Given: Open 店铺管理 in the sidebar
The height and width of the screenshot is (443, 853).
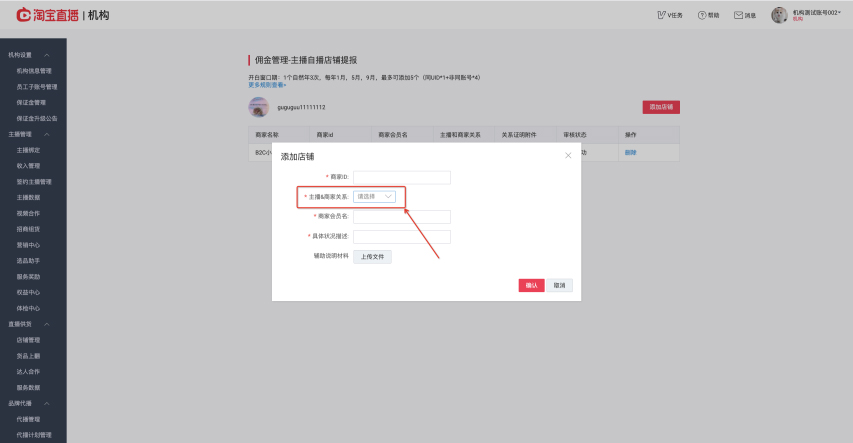Looking at the screenshot, I should coord(28,340).
